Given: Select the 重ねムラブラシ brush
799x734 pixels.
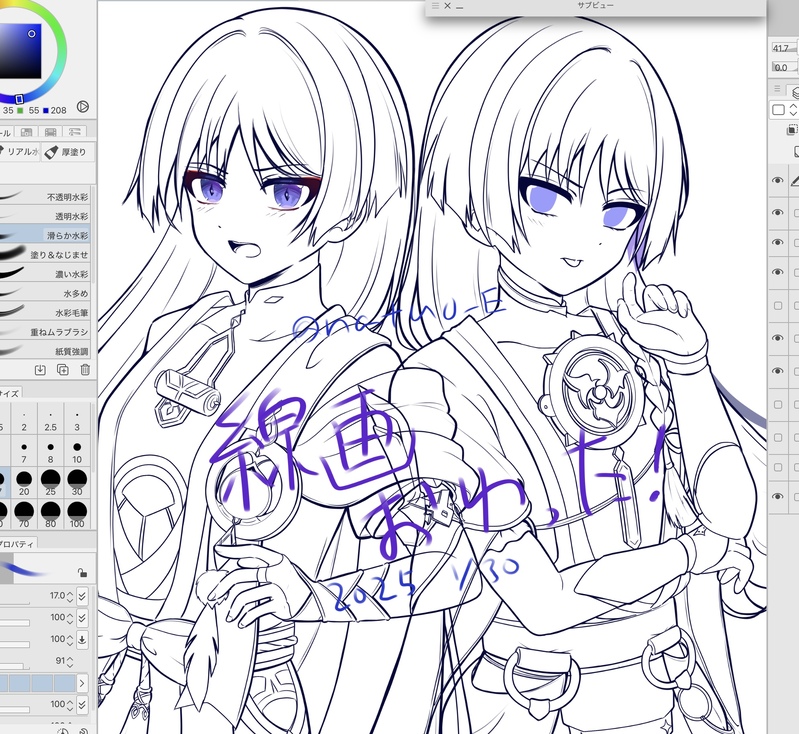Looking at the screenshot, I should click(x=45, y=332).
